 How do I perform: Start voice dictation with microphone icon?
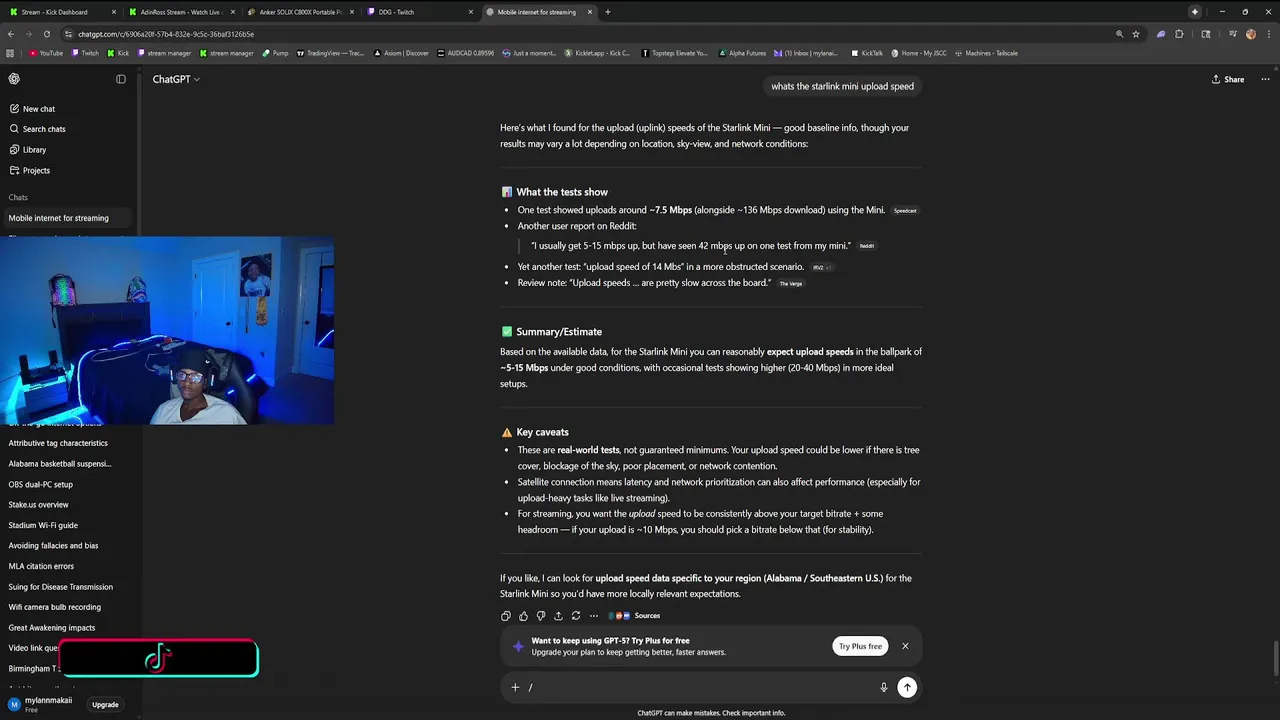(883, 687)
